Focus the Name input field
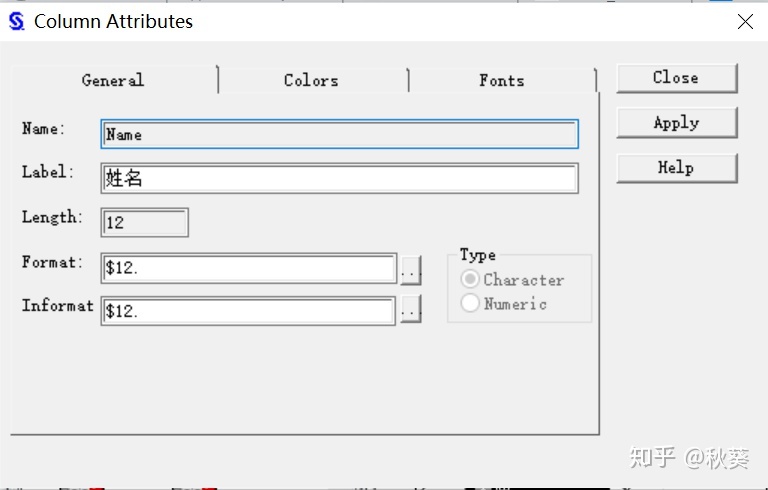This screenshot has height=490, width=768. pos(339,134)
